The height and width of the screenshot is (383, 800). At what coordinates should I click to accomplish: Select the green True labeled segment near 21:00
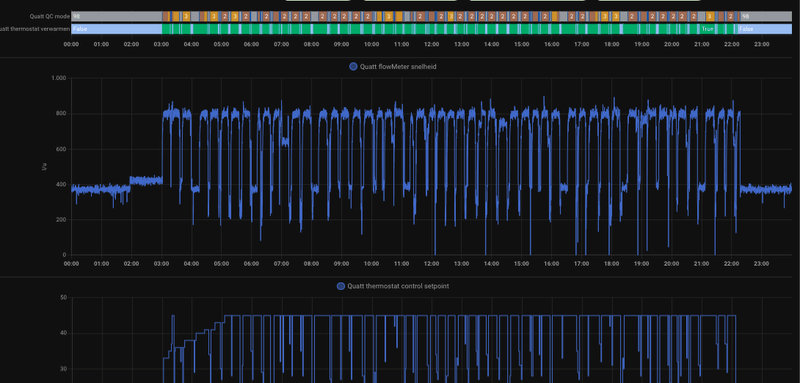708,29
